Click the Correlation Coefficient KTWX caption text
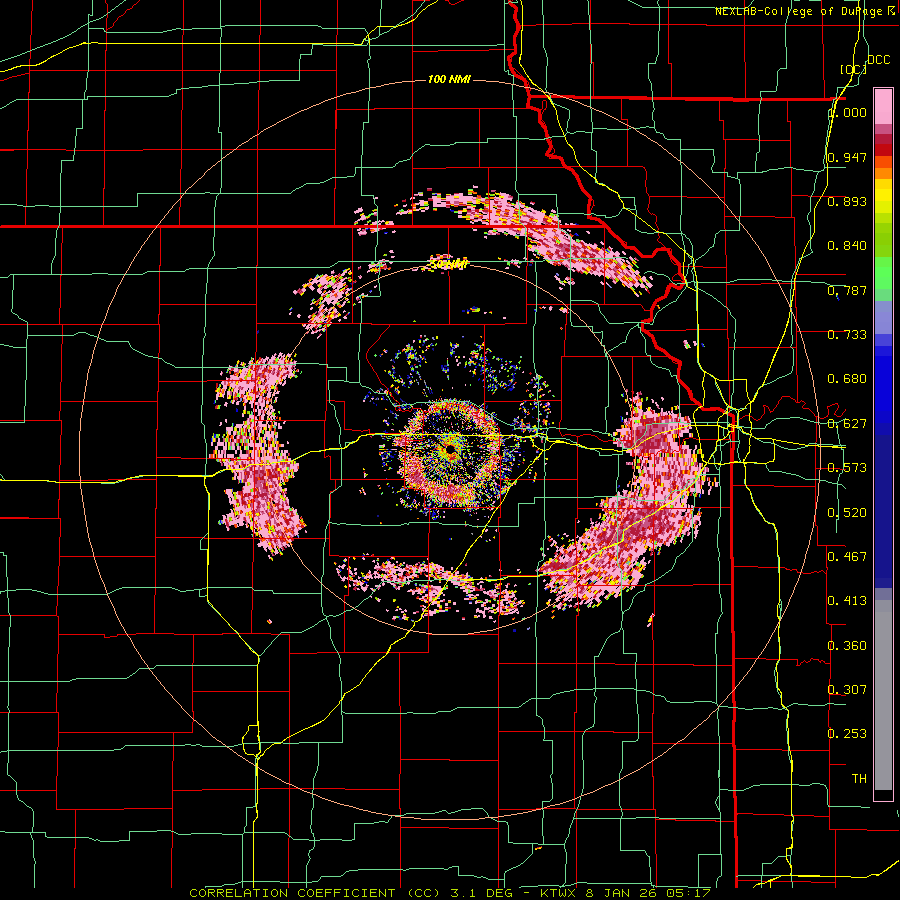The width and height of the screenshot is (900, 900). (x=449, y=893)
